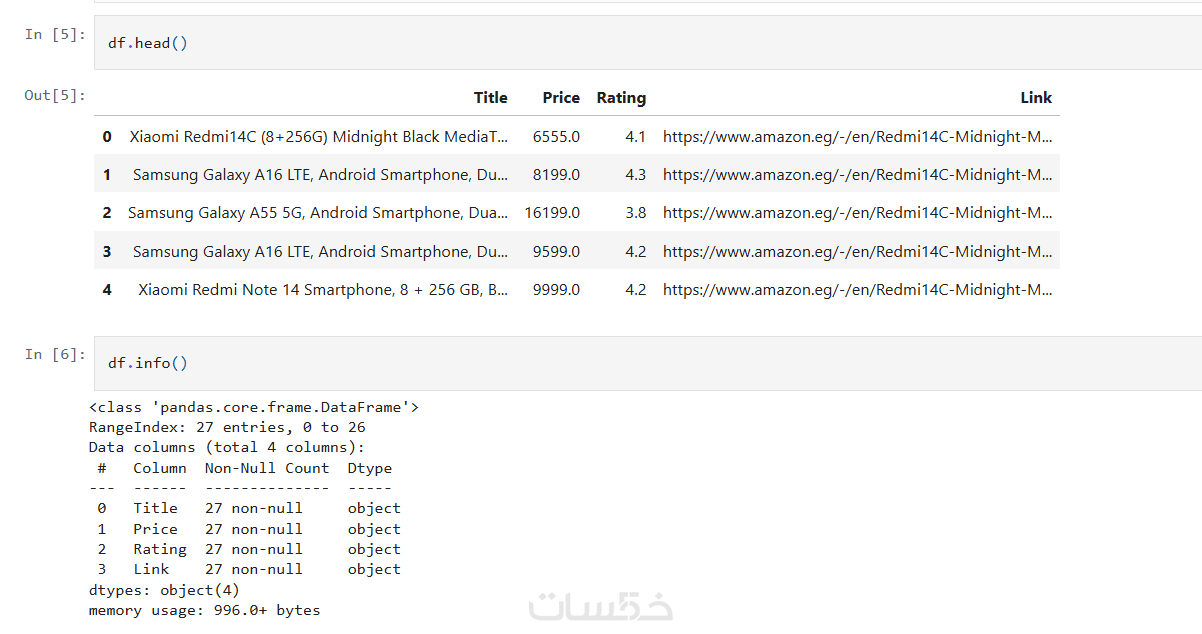Click the Samsung Galaxy A55 5G title
This screenshot has width=1202, height=634.
318,213
